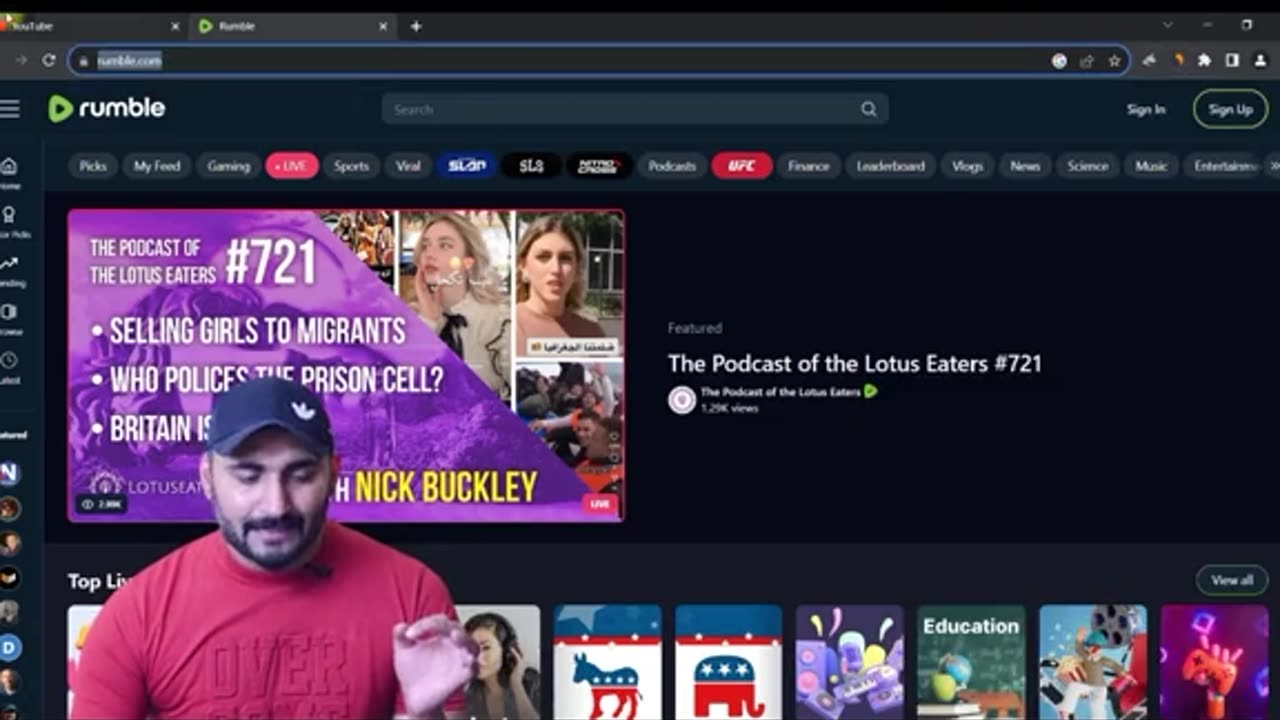Open the Democrat donkey category card
1280x720 pixels.
607,662
